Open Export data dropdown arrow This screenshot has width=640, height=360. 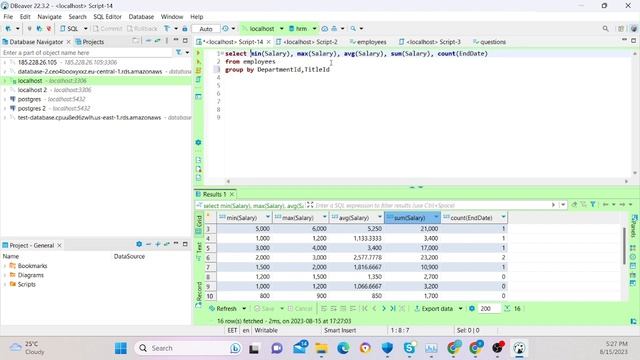pyautogui.click(x=460, y=309)
